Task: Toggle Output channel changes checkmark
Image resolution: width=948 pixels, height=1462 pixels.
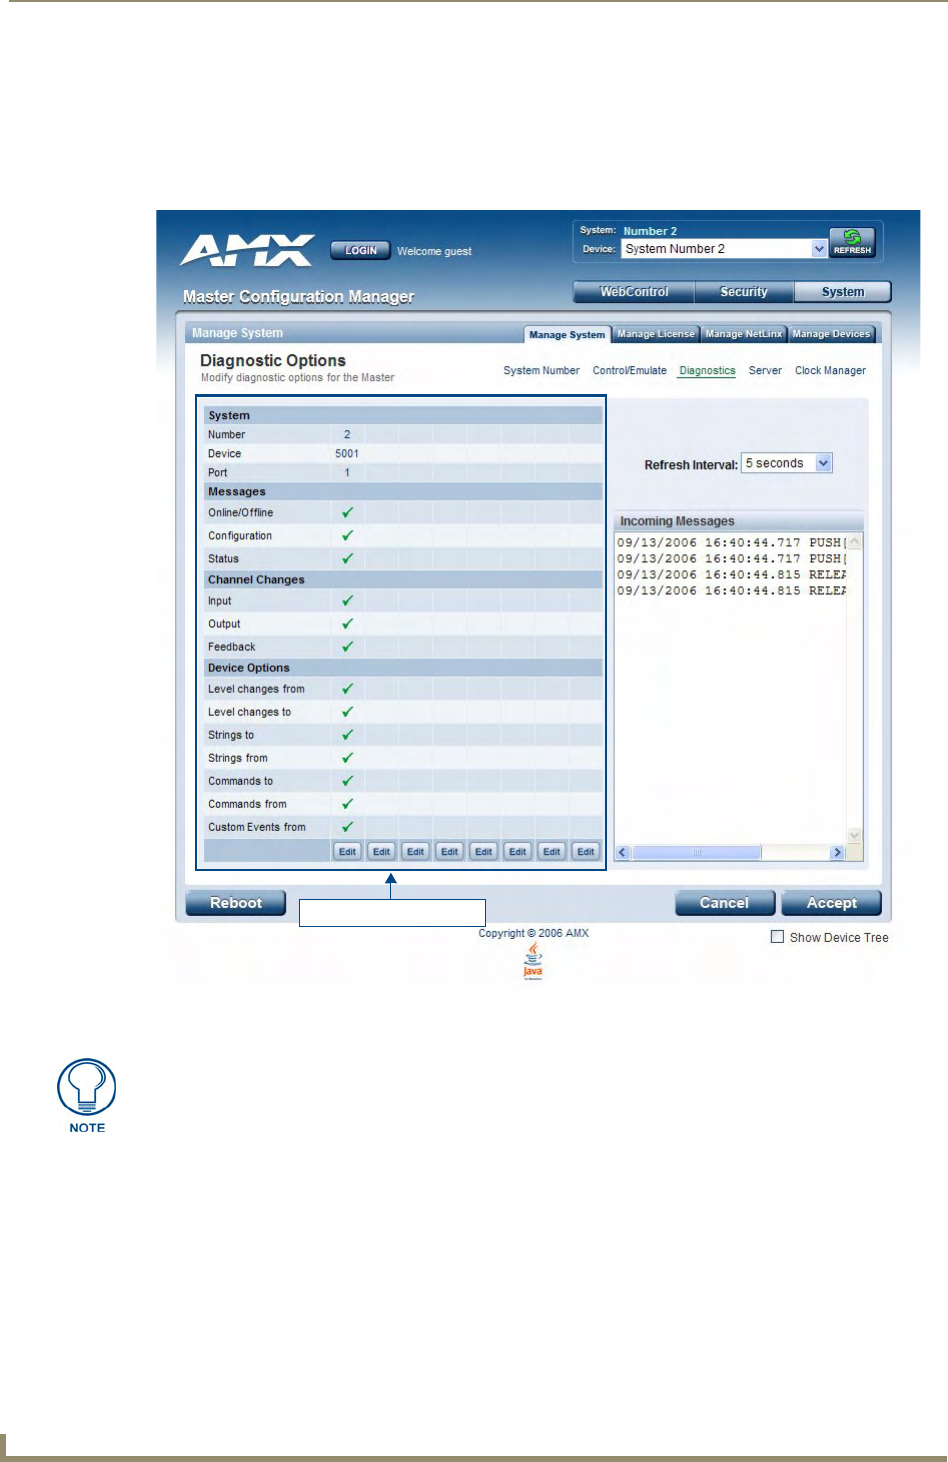Action: click(x=347, y=623)
